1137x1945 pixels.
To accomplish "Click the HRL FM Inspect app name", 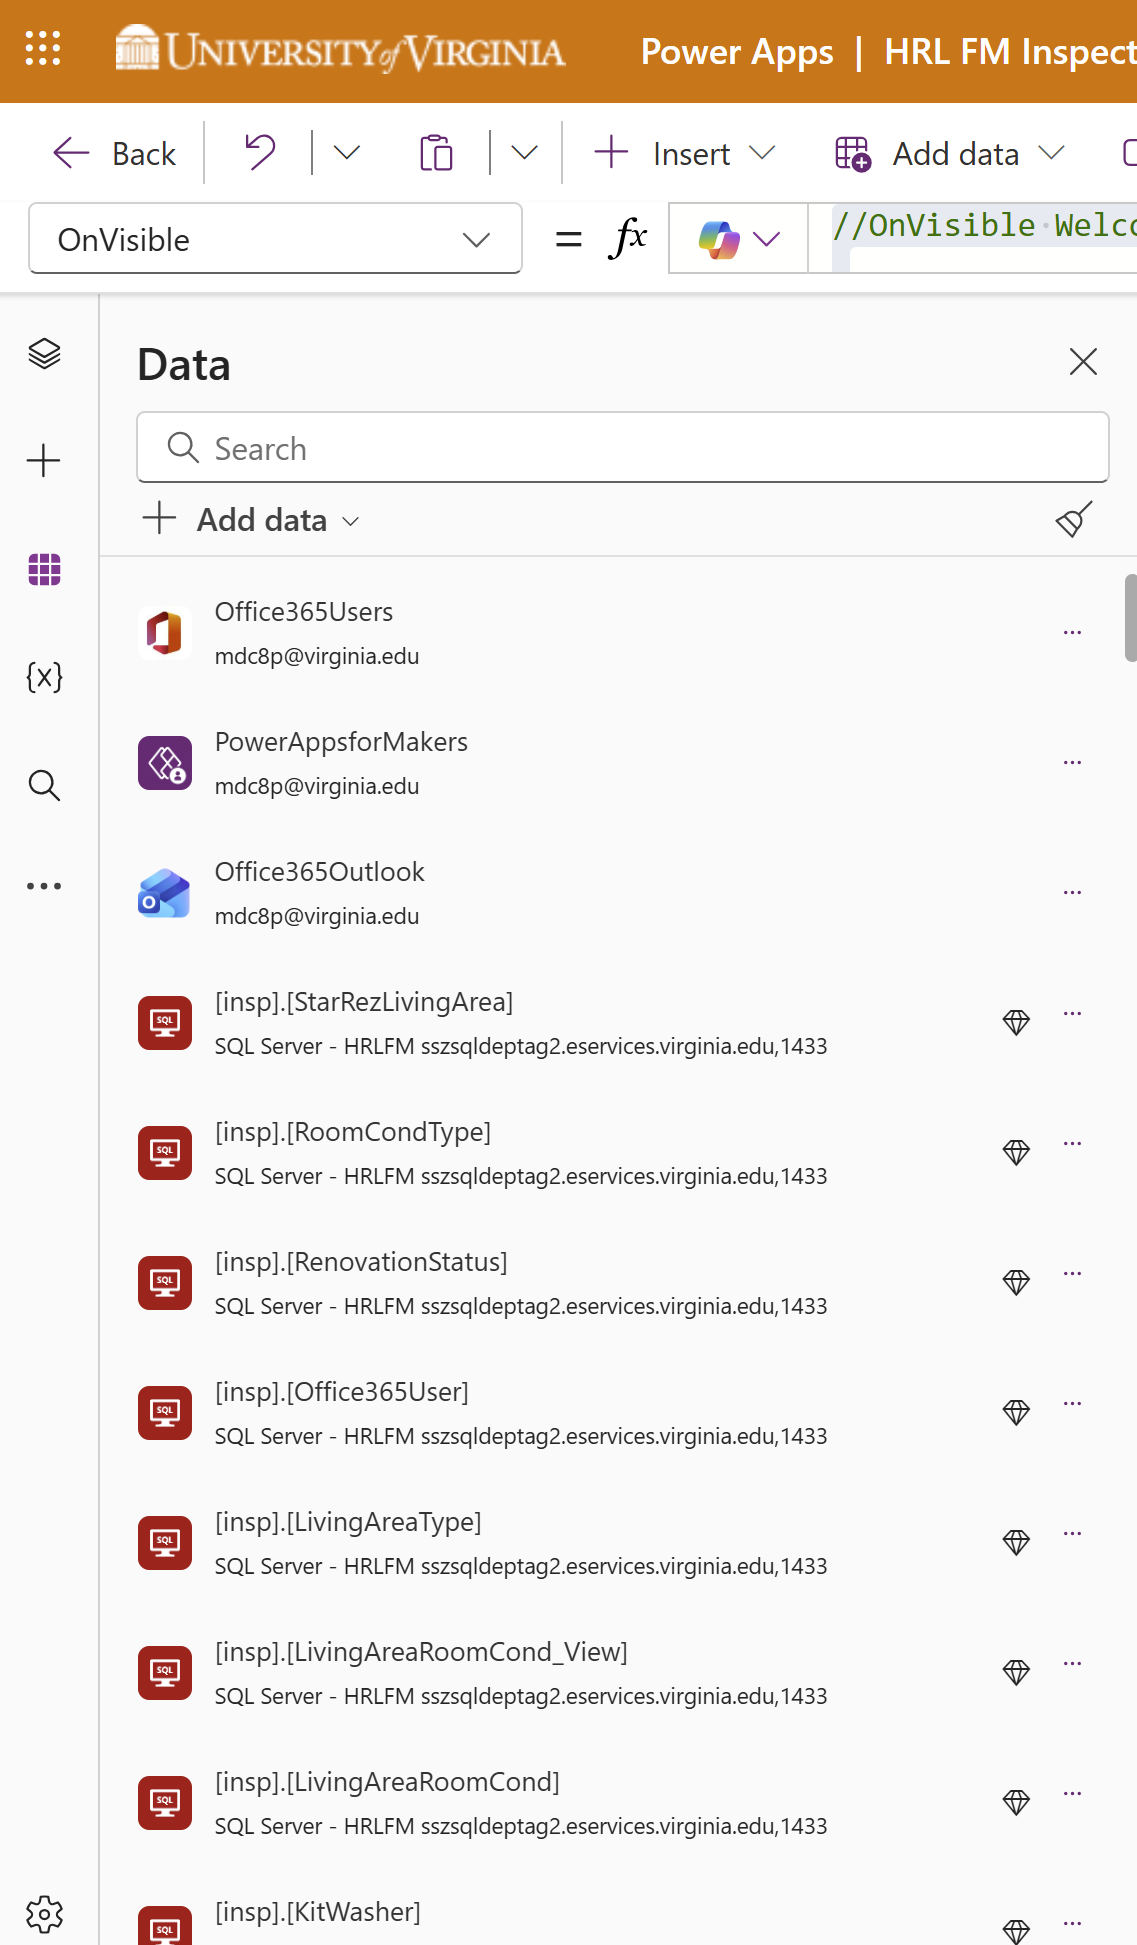I will (1010, 51).
